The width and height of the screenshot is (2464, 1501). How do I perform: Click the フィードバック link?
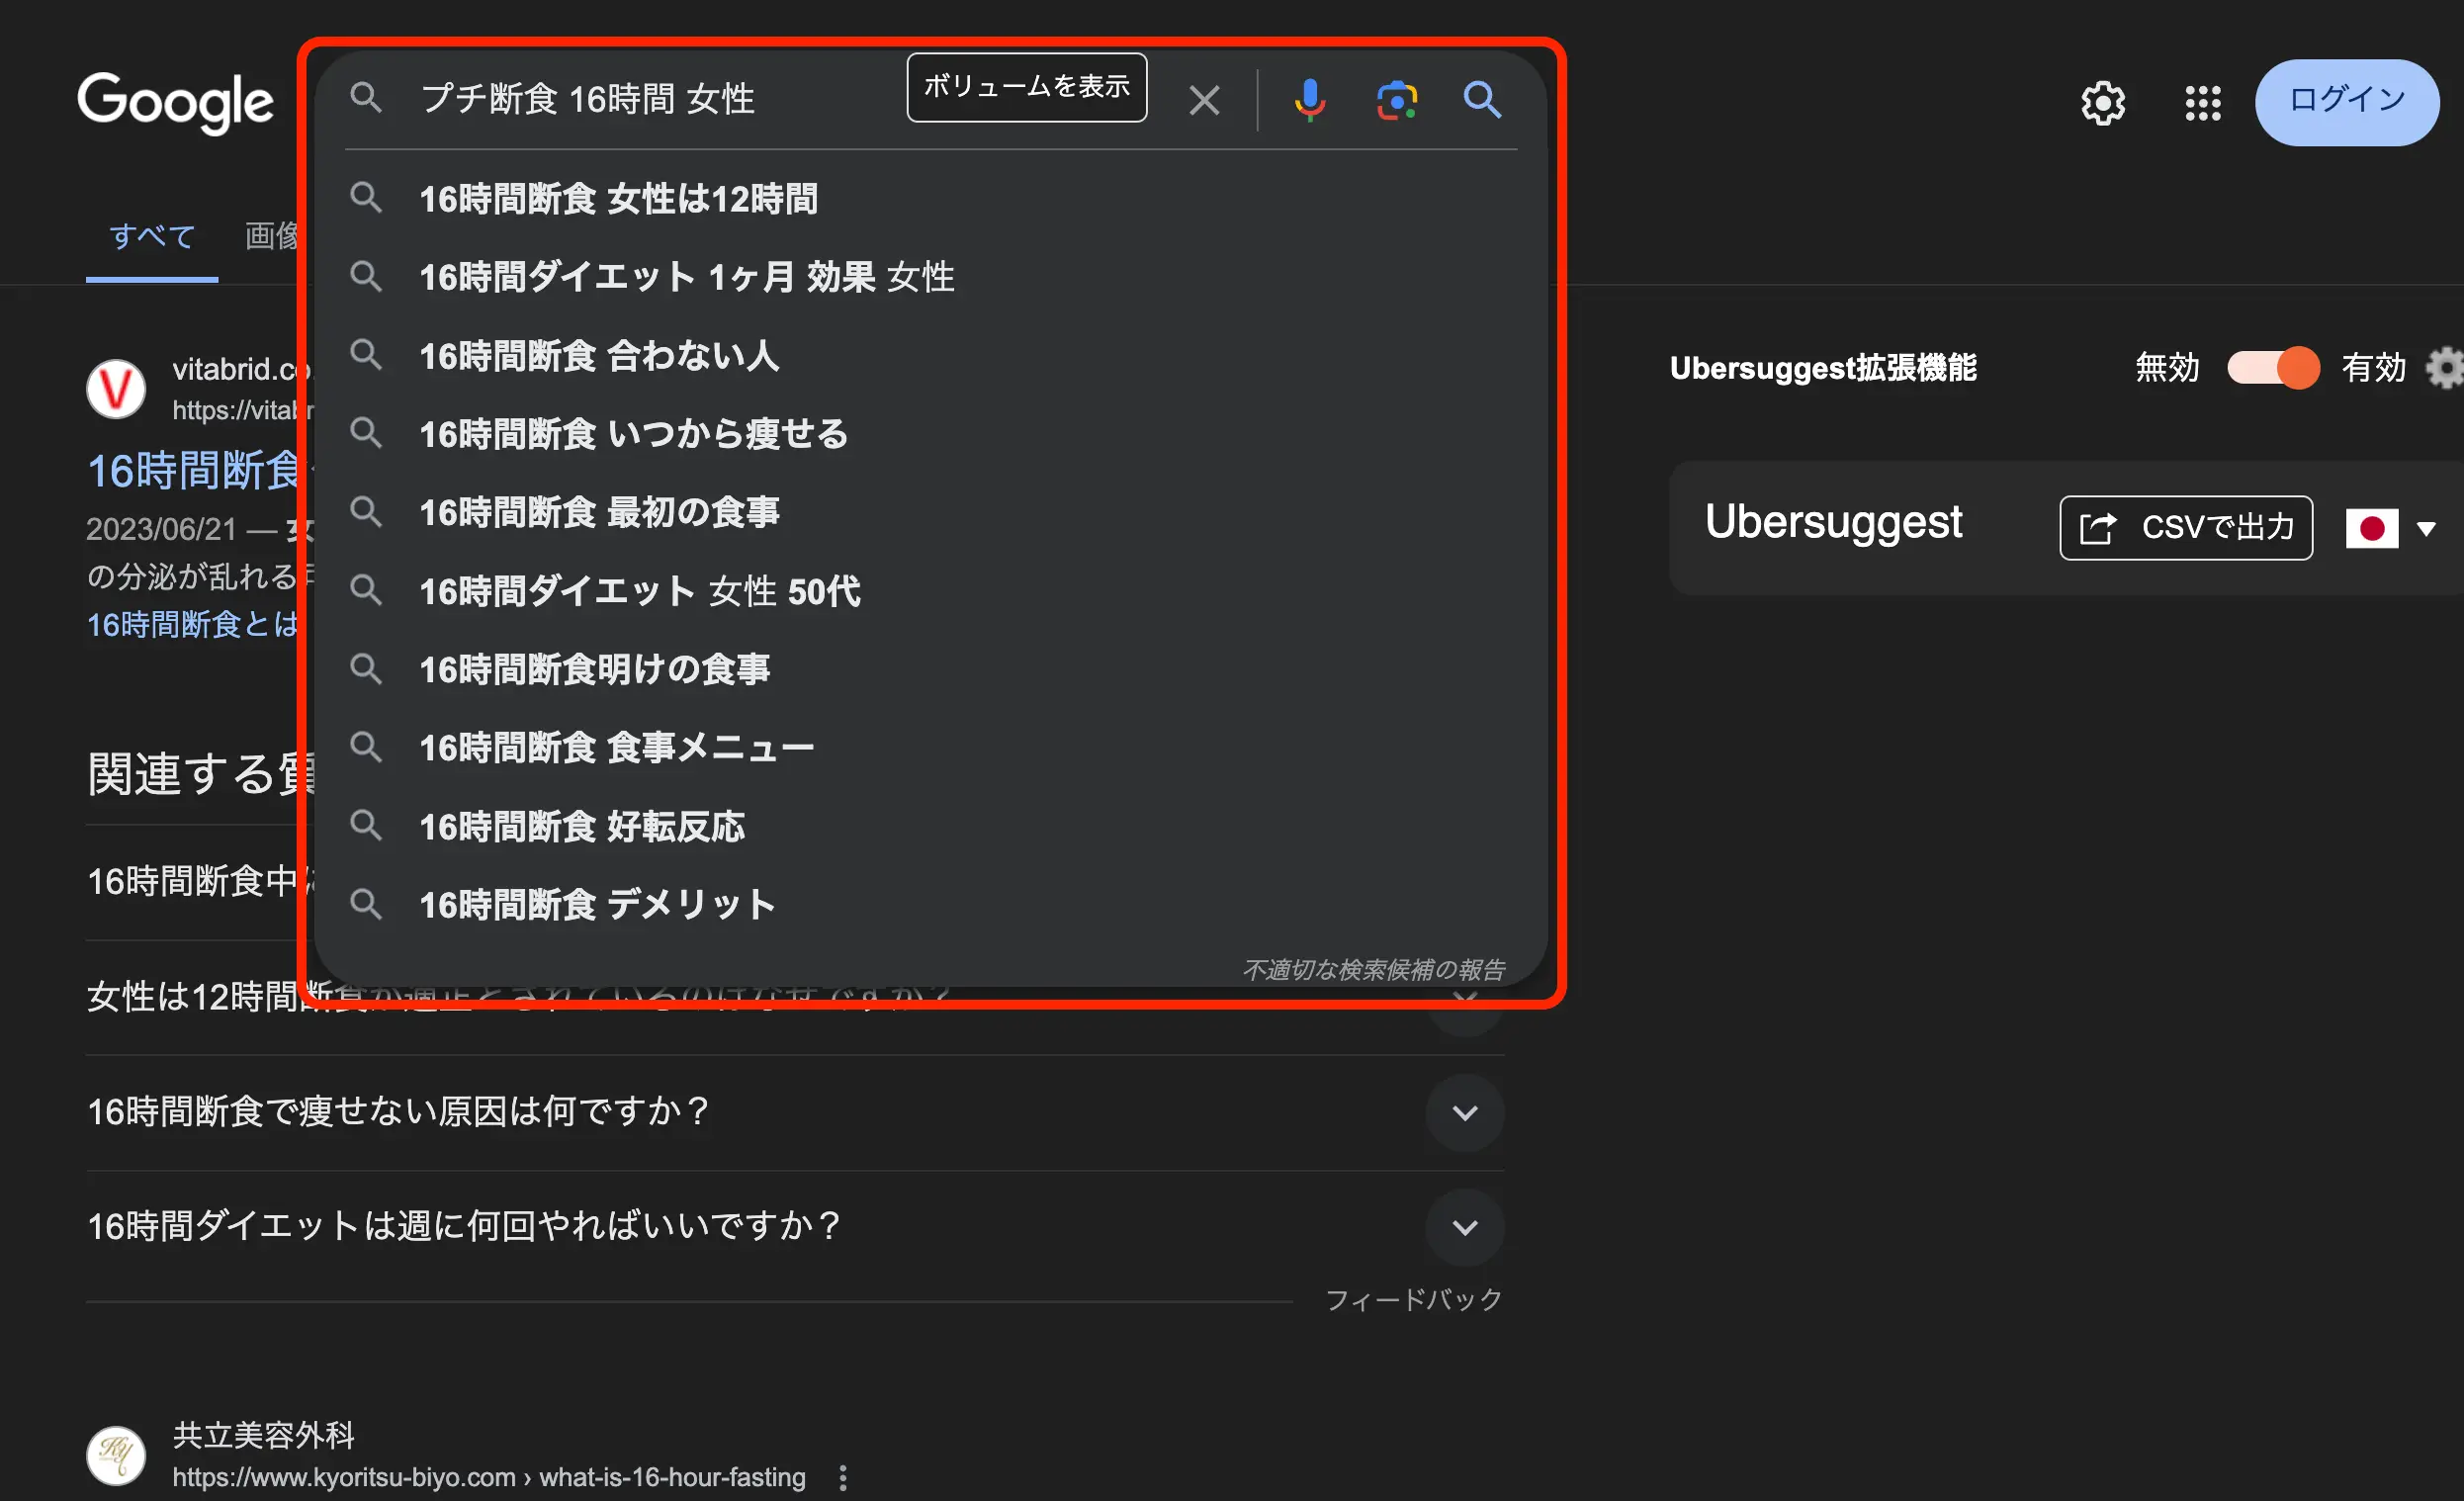click(1413, 1299)
